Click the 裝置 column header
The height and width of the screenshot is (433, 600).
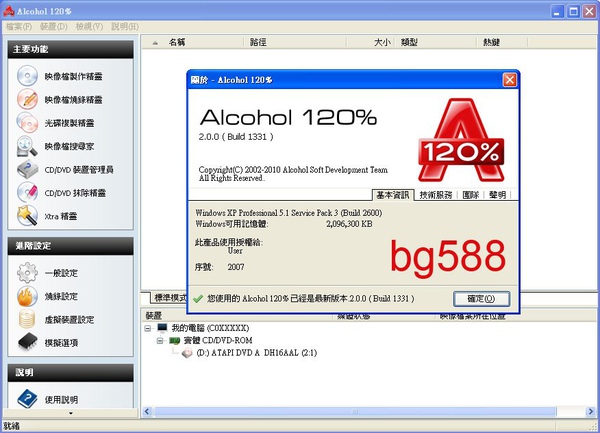[238, 316]
